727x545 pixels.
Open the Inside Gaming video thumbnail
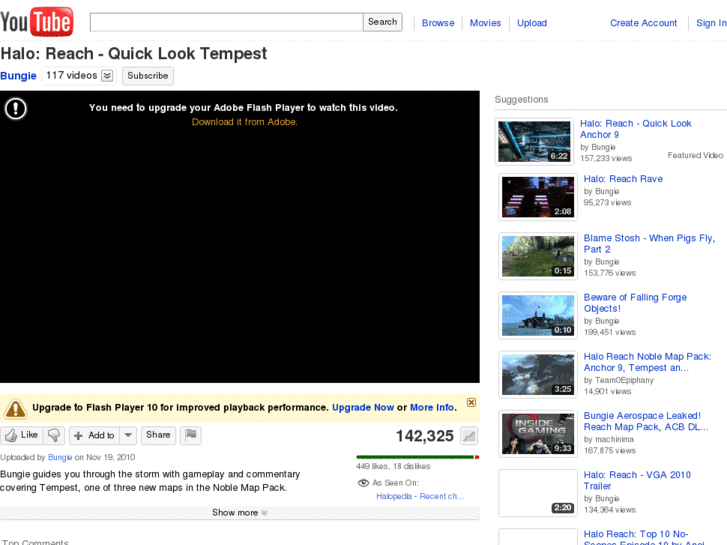(x=538, y=434)
